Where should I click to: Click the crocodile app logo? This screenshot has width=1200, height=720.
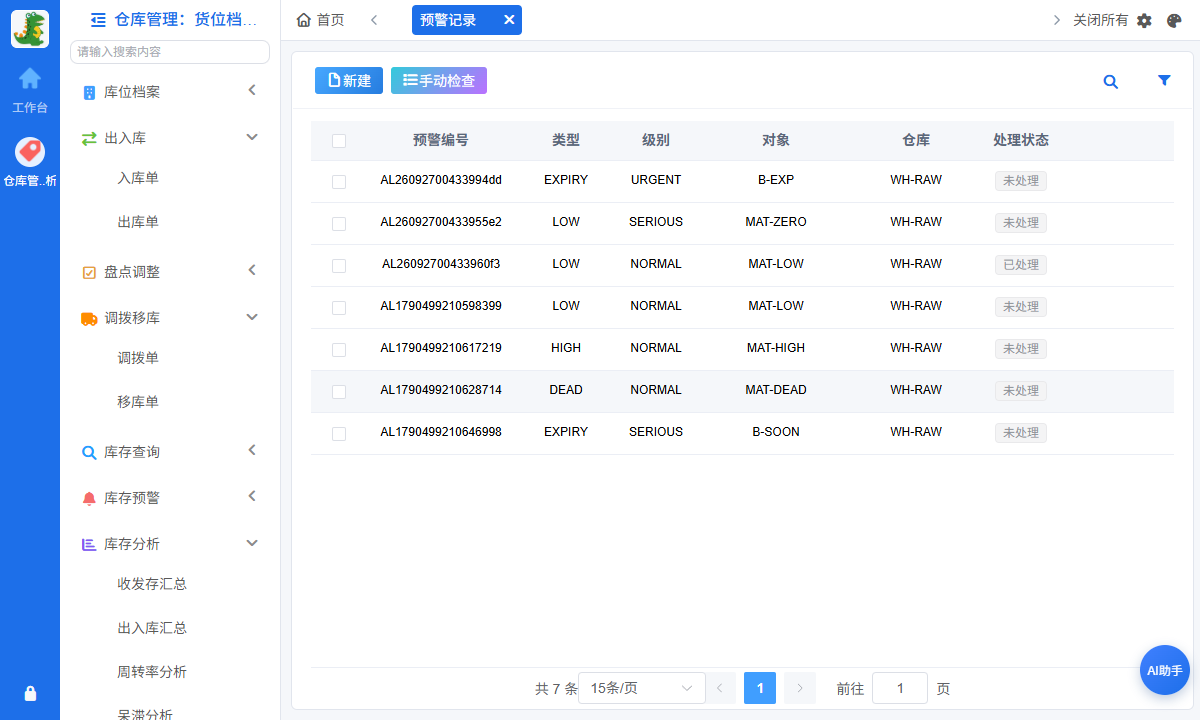pos(30,29)
